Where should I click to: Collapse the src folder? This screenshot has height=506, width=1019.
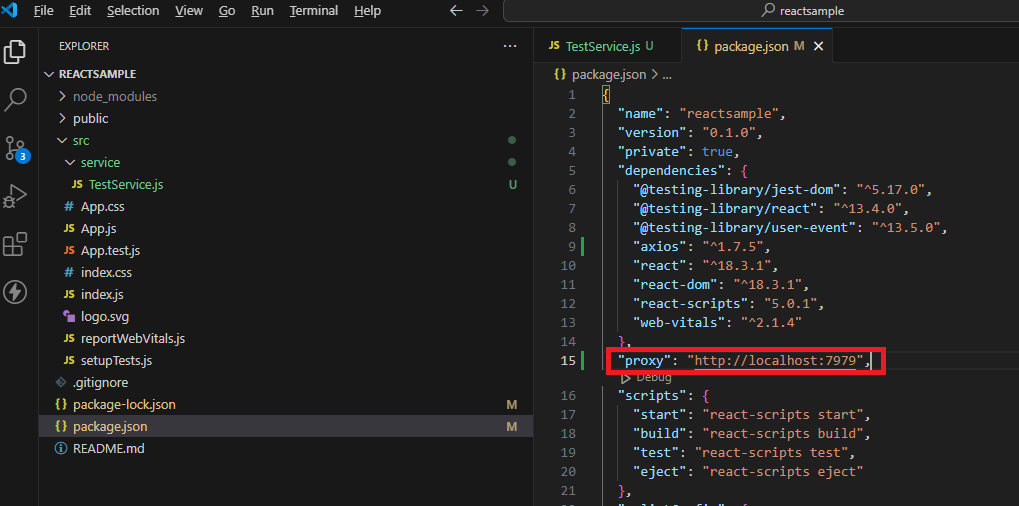(x=80, y=140)
